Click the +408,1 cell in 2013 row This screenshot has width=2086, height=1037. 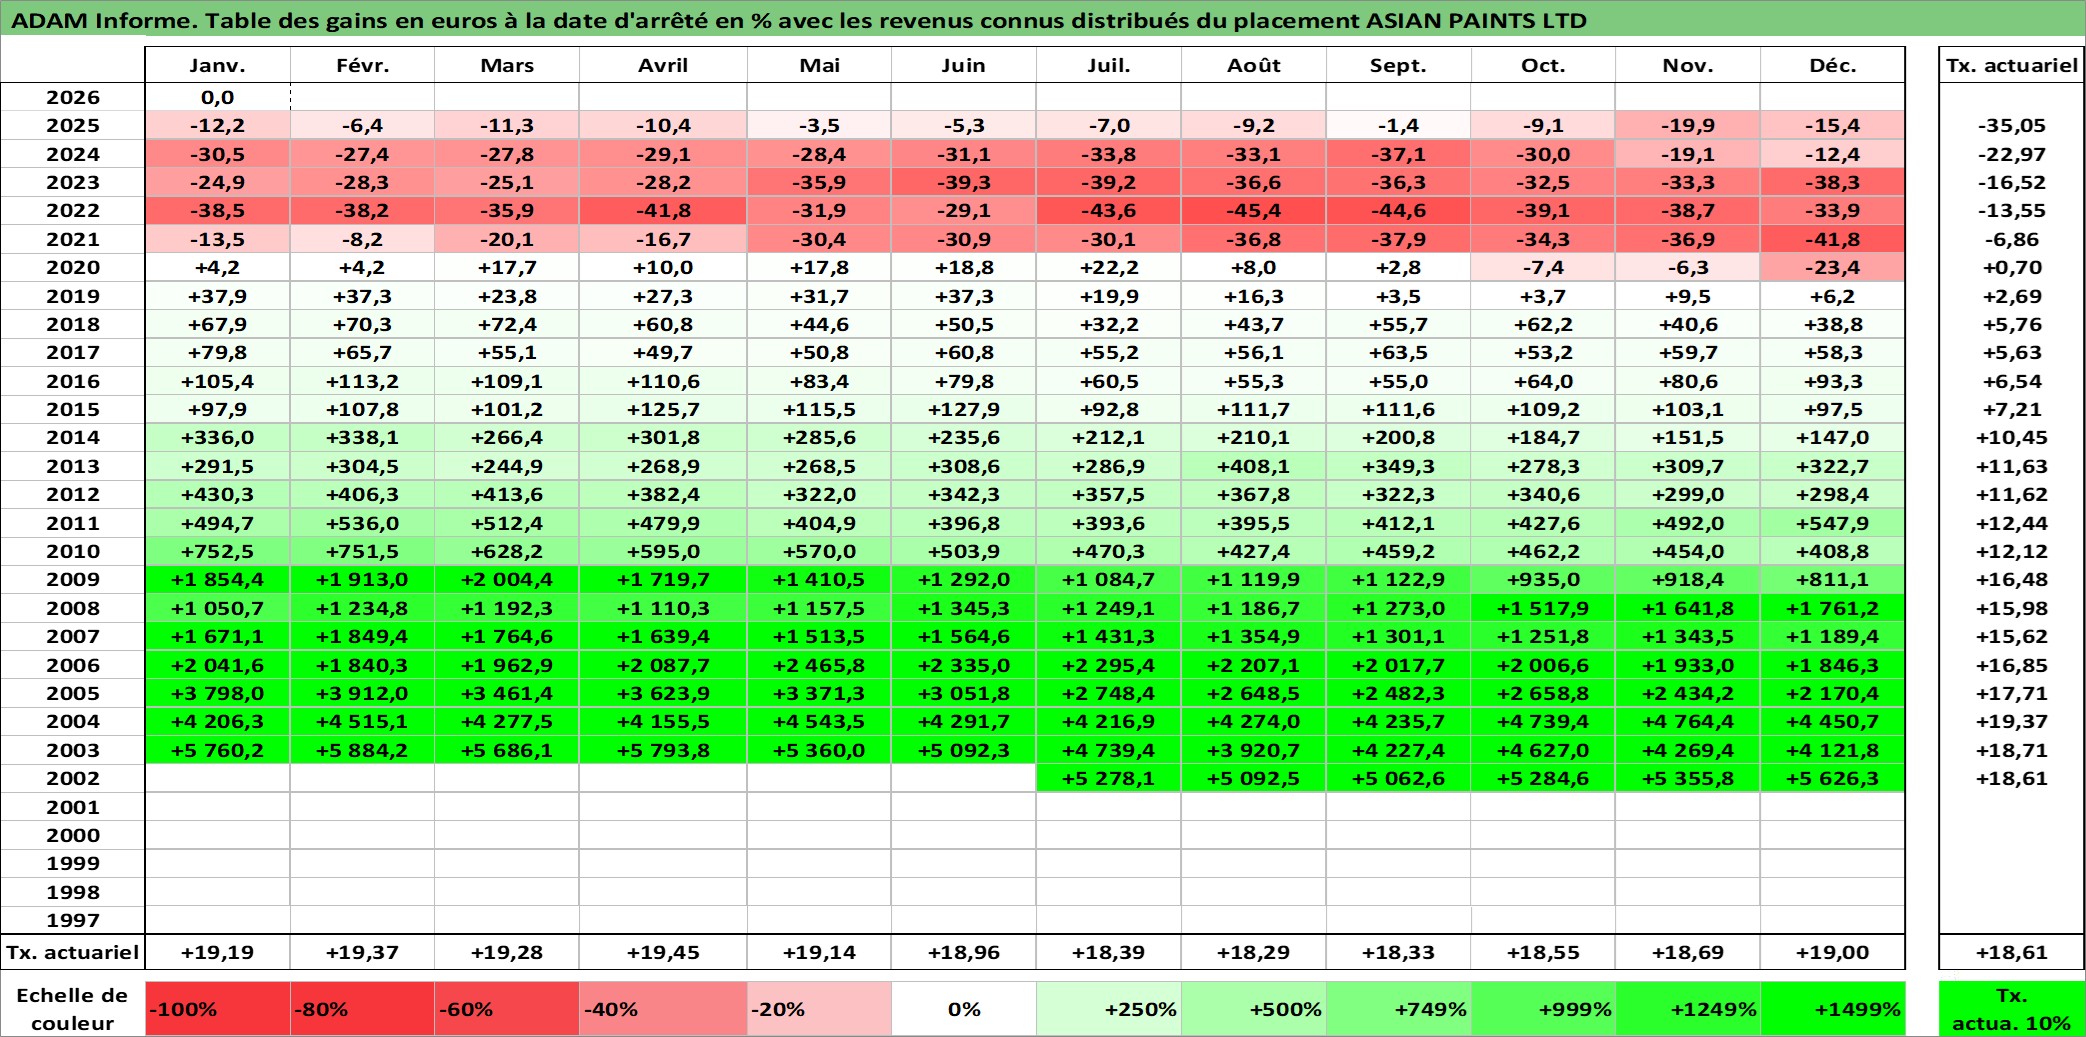[x=1253, y=466]
